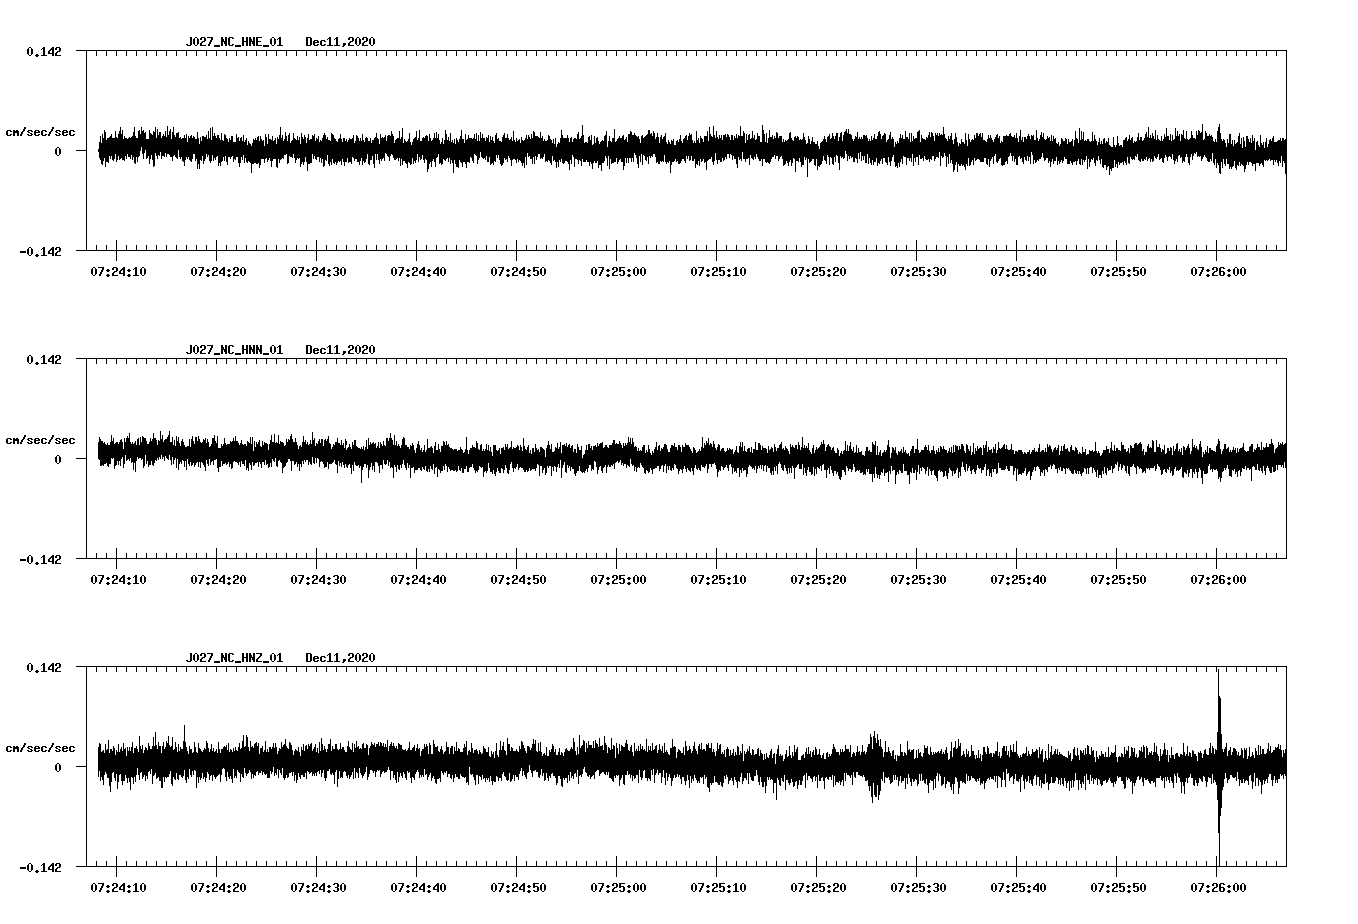Click the Dec11,2020 date on the HNE trace
Viewport: 1358px width, 924px height.
[340, 43]
